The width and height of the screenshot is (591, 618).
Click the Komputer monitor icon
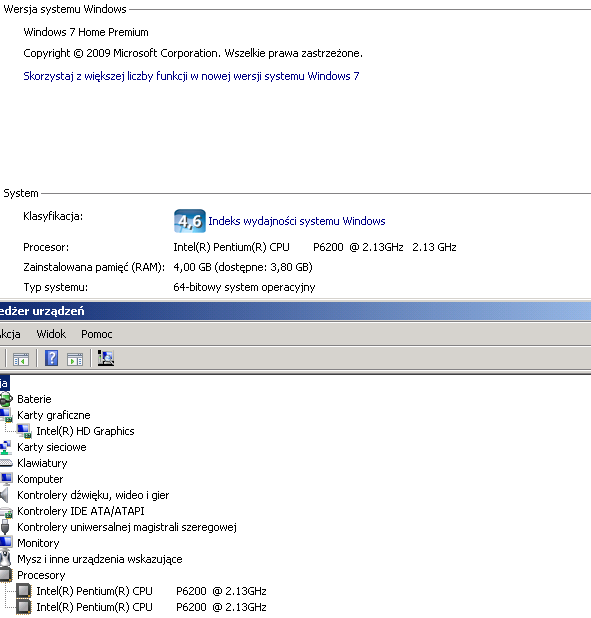click(x=6, y=479)
